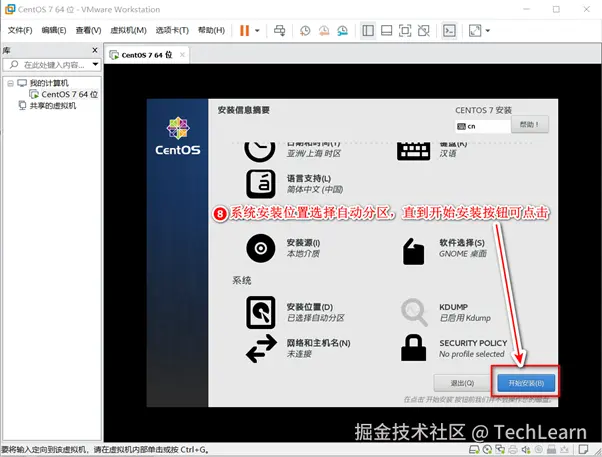Viewport: 602px width, 457px height.
Task: Click the send Ctrl+Alt+Del toolbar icon
Action: [x=280, y=30]
